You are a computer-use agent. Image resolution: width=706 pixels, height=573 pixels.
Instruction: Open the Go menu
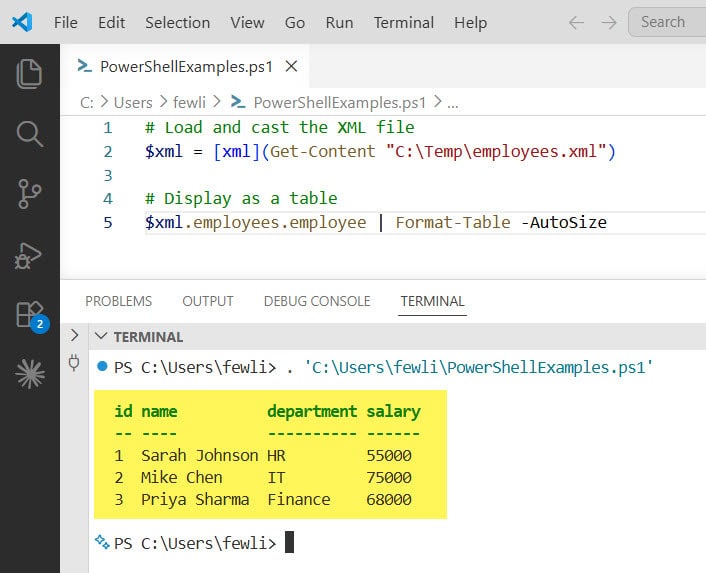click(x=294, y=23)
